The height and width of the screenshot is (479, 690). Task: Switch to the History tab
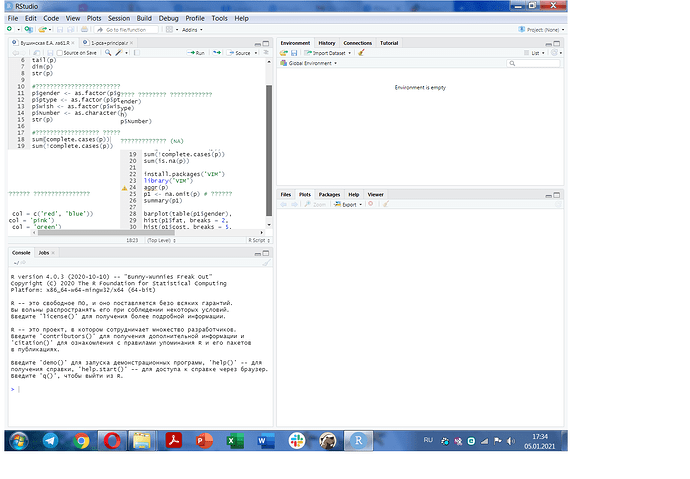pyautogui.click(x=327, y=43)
